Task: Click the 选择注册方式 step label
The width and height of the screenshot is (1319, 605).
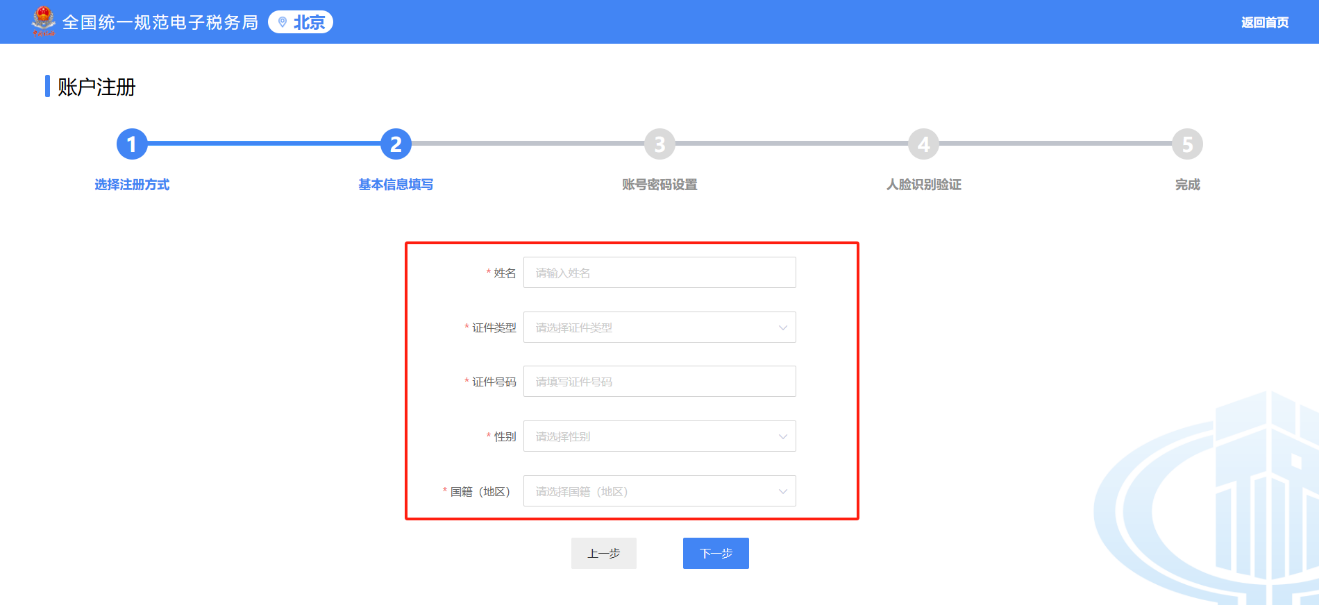Action: 132,185
